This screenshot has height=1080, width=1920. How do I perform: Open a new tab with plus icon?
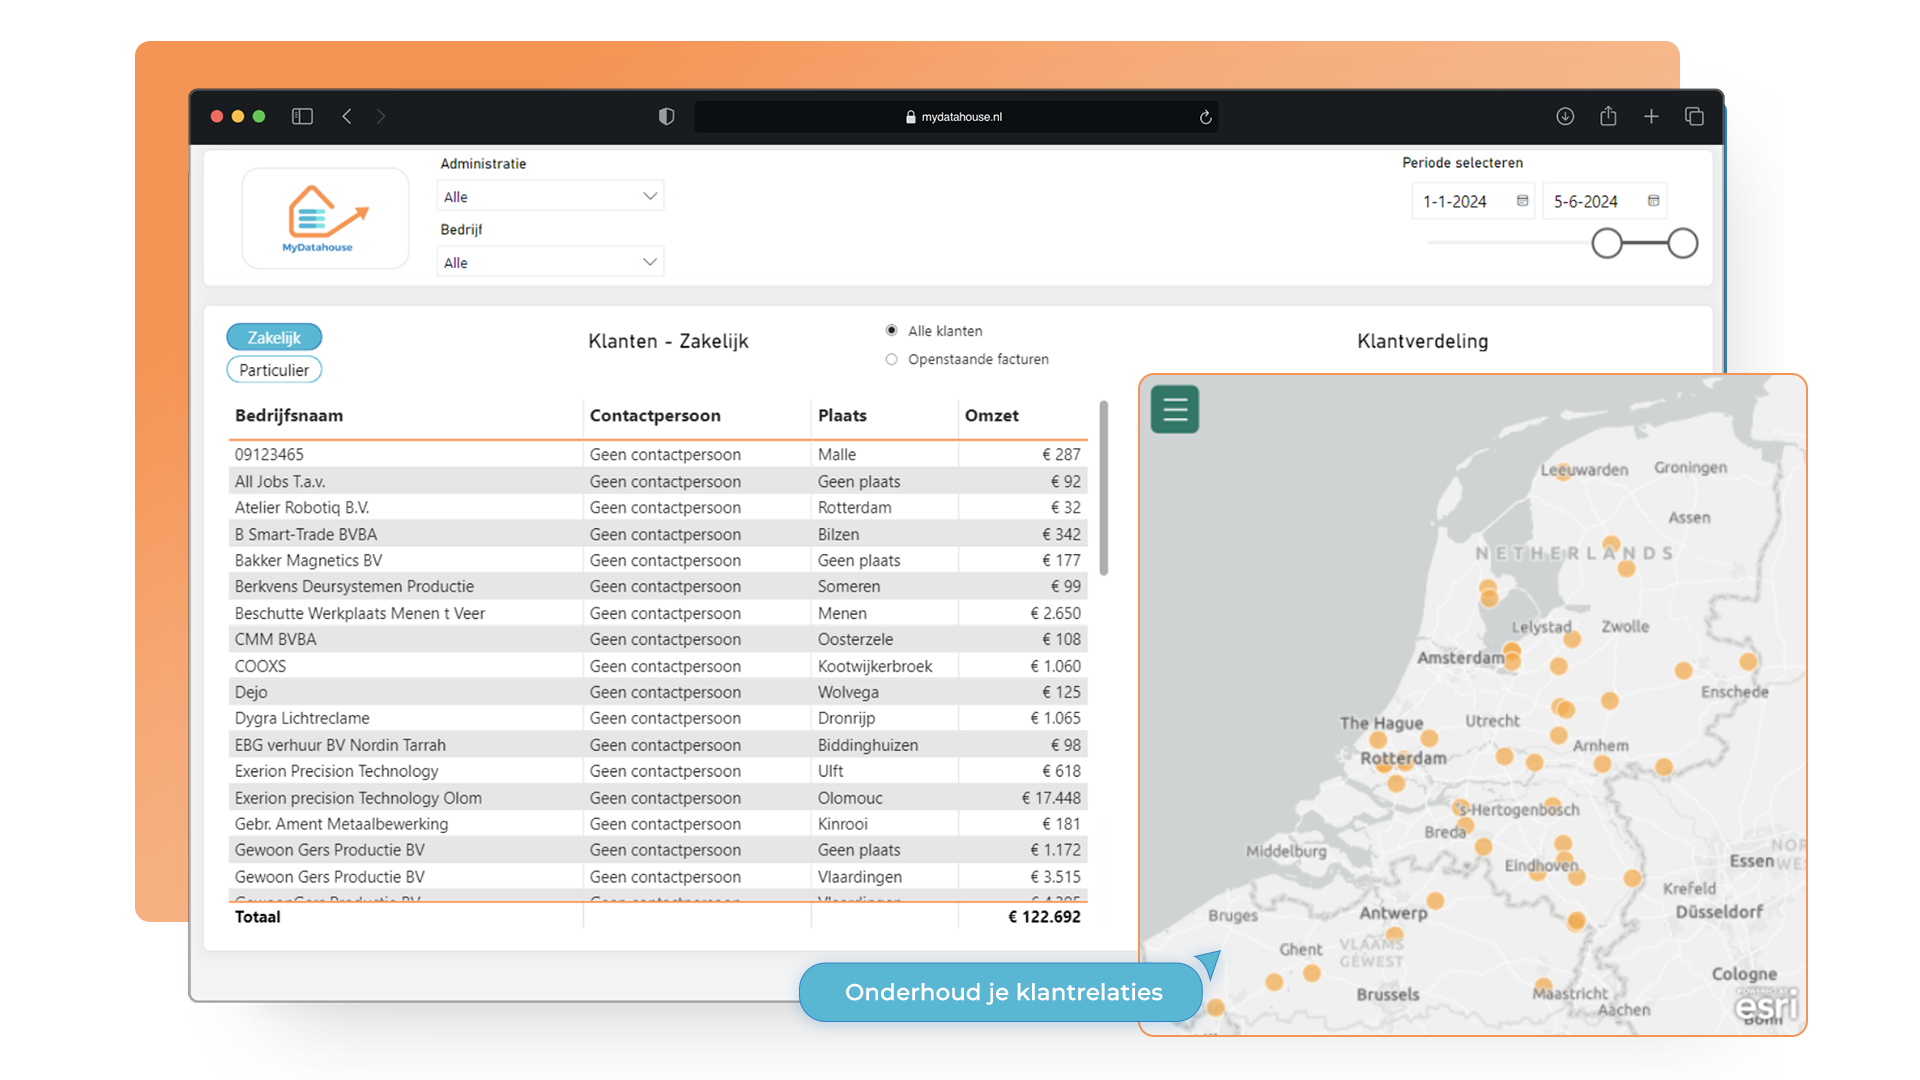pos(1651,116)
